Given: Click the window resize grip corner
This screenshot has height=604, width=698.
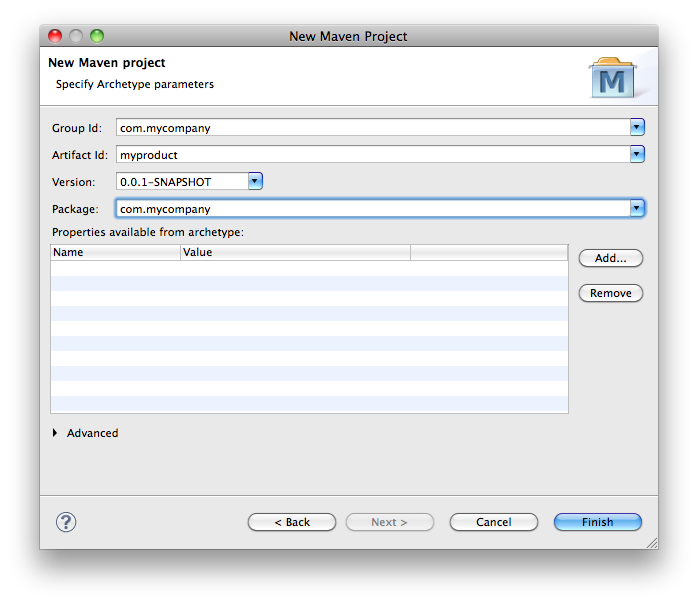Looking at the screenshot, I should (652, 543).
